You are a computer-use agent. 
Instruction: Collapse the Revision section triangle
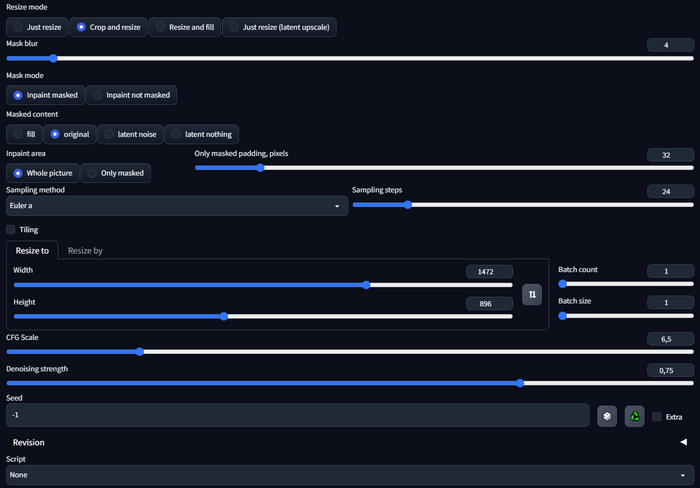[683, 442]
